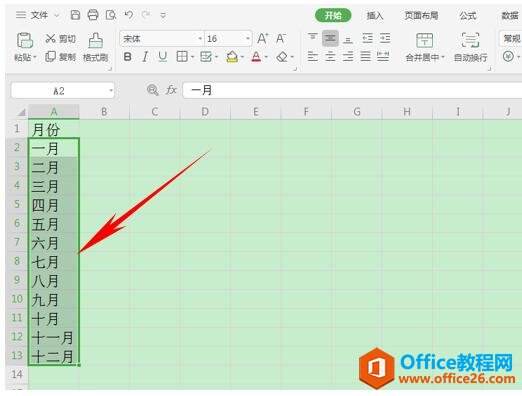This screenshot has width=522, height=396.
Task: Click the Save icon in quick access bar
Action: [75, 15]
